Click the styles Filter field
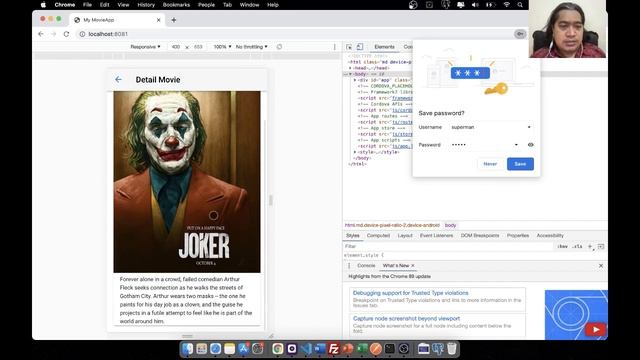This screenshot has height=360, width=640. [449, 247]
